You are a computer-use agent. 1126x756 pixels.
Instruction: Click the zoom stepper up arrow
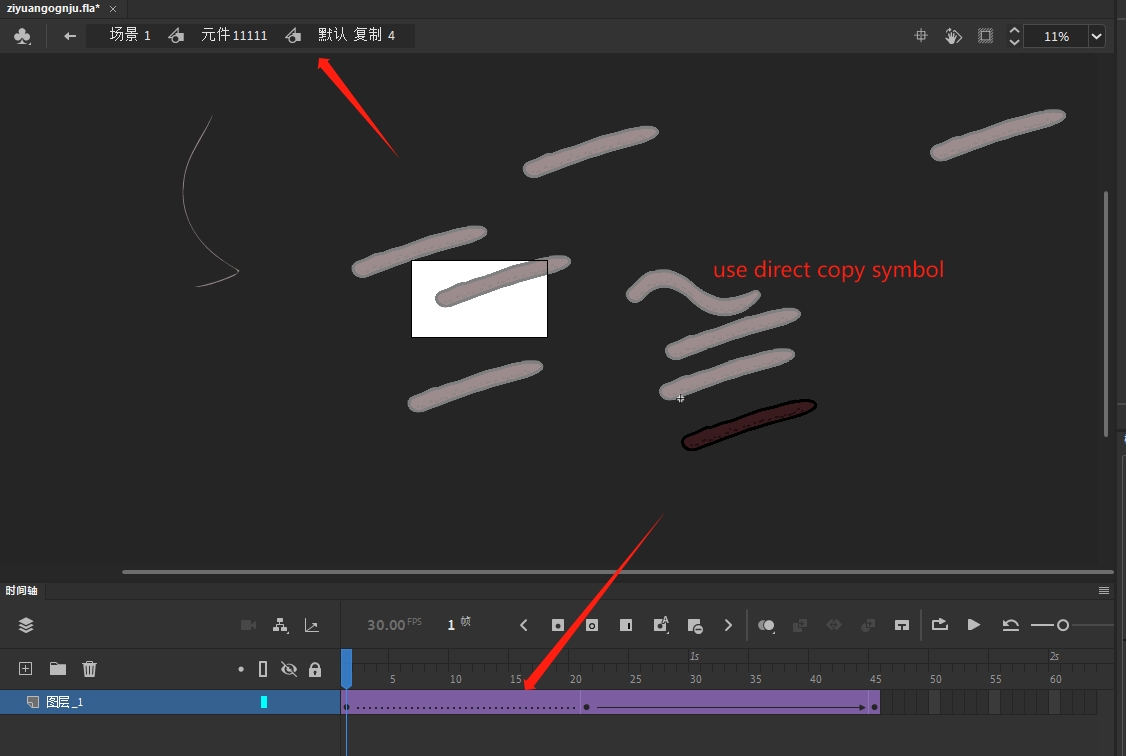1013,30
